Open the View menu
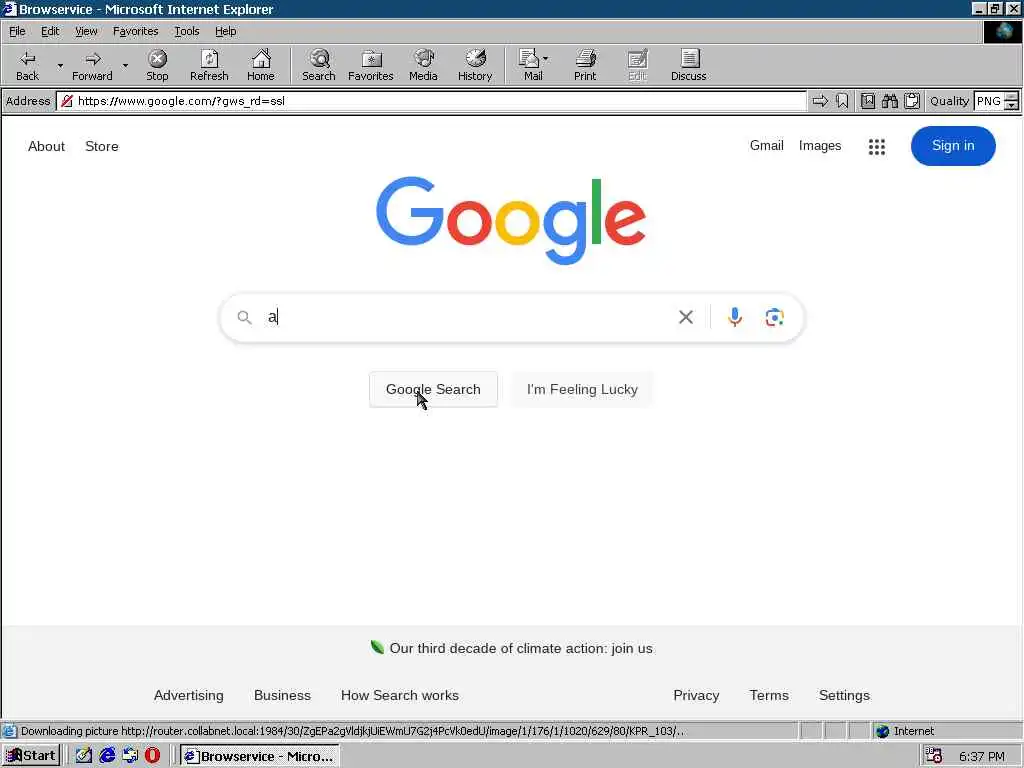 pyautogui.click(x=86, y=31)
